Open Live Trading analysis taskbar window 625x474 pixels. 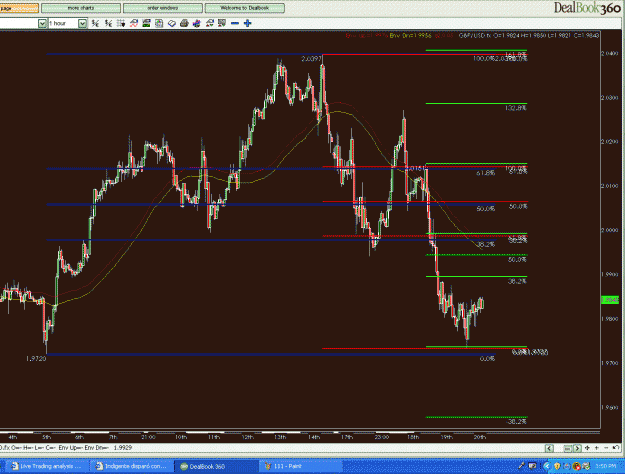[47, 466]
